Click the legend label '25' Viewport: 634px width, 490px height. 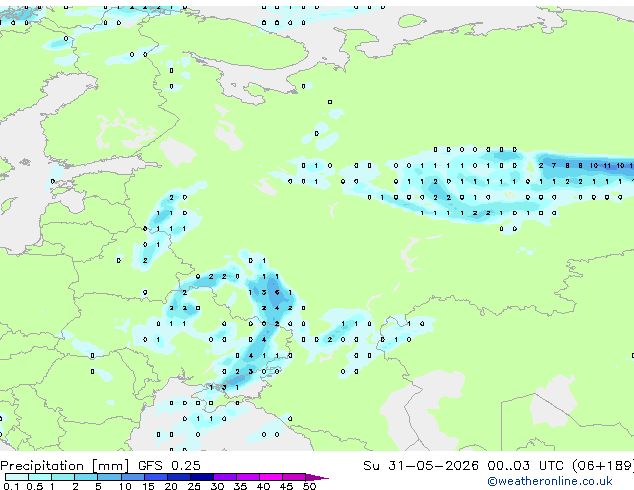pos(194,486)
